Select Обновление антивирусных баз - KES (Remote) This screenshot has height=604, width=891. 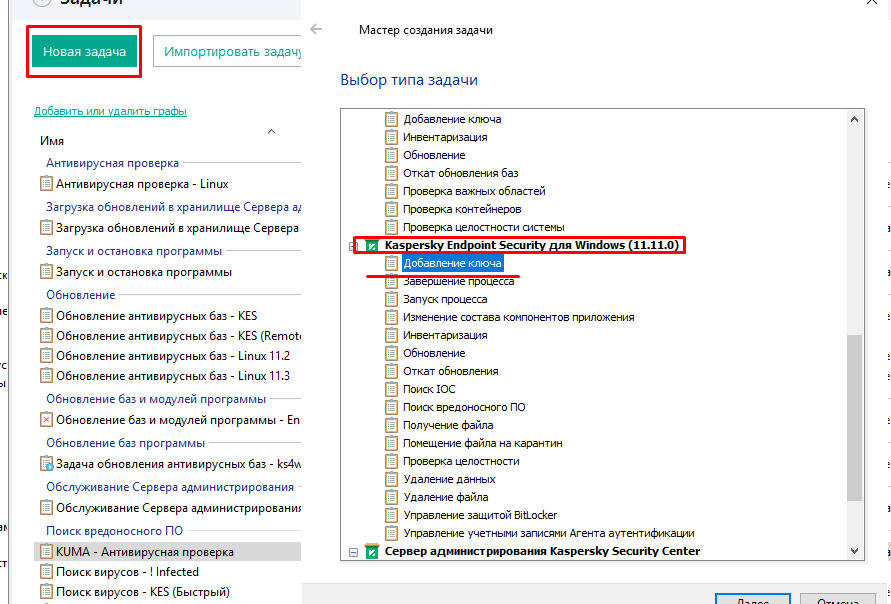[x=178, y=336]
